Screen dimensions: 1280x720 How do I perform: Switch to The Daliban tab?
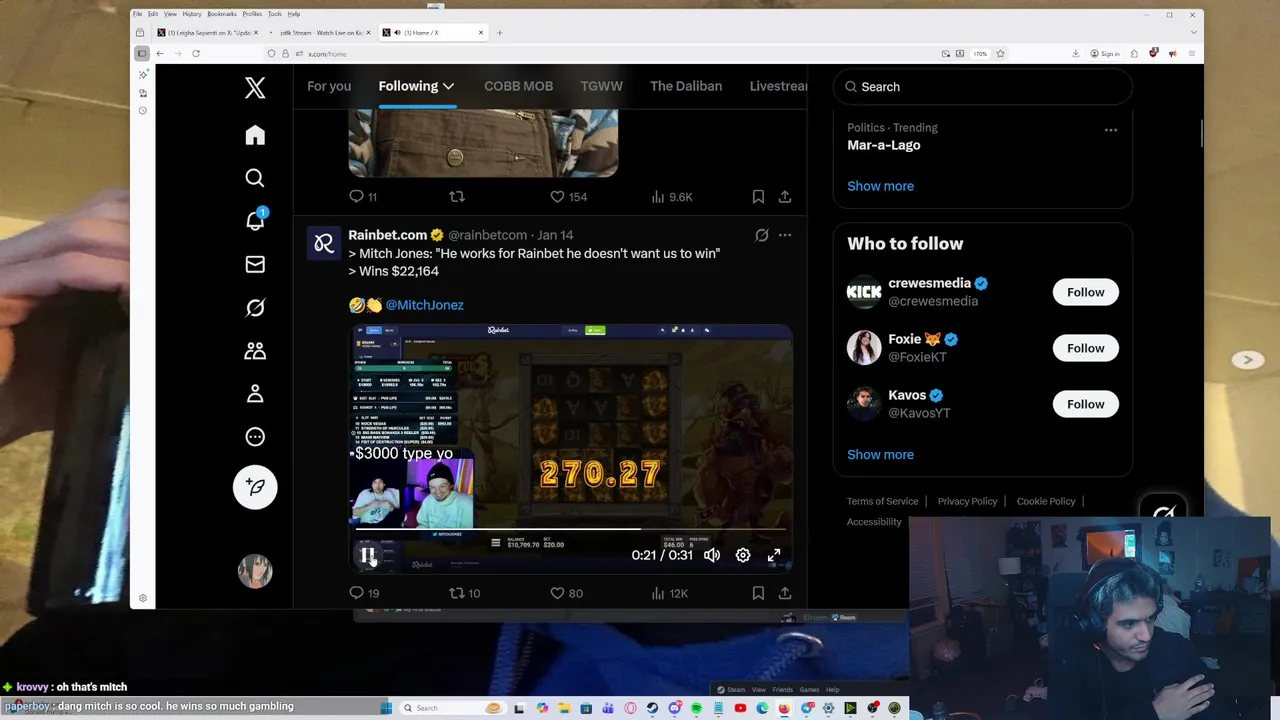pyautogui.click(x=686, y=86)
